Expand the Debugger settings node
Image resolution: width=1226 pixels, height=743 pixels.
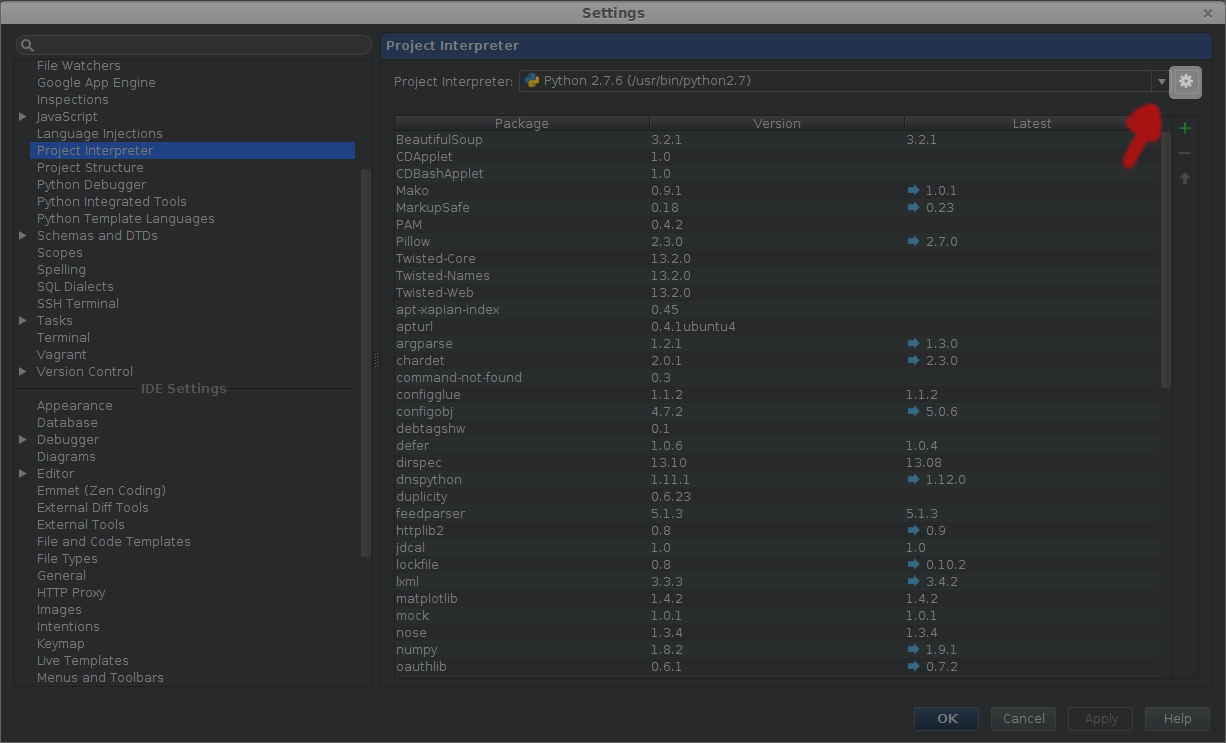pyautogui.click(x=23, y=440)
